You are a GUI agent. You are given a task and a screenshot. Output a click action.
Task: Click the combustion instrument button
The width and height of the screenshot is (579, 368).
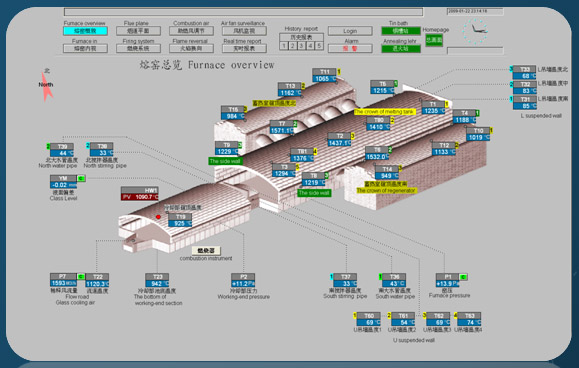[x=206, y=251]
